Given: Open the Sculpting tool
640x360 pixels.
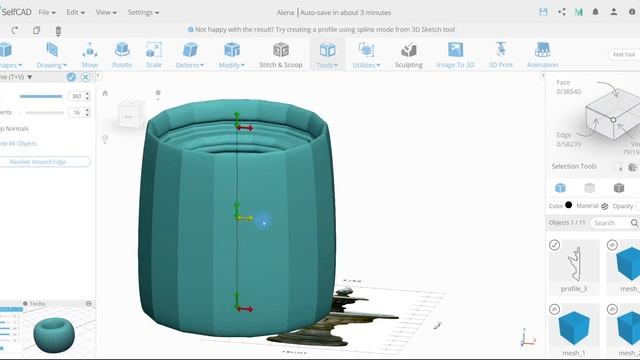Looking at the screenshot, I should pos(409,54).
